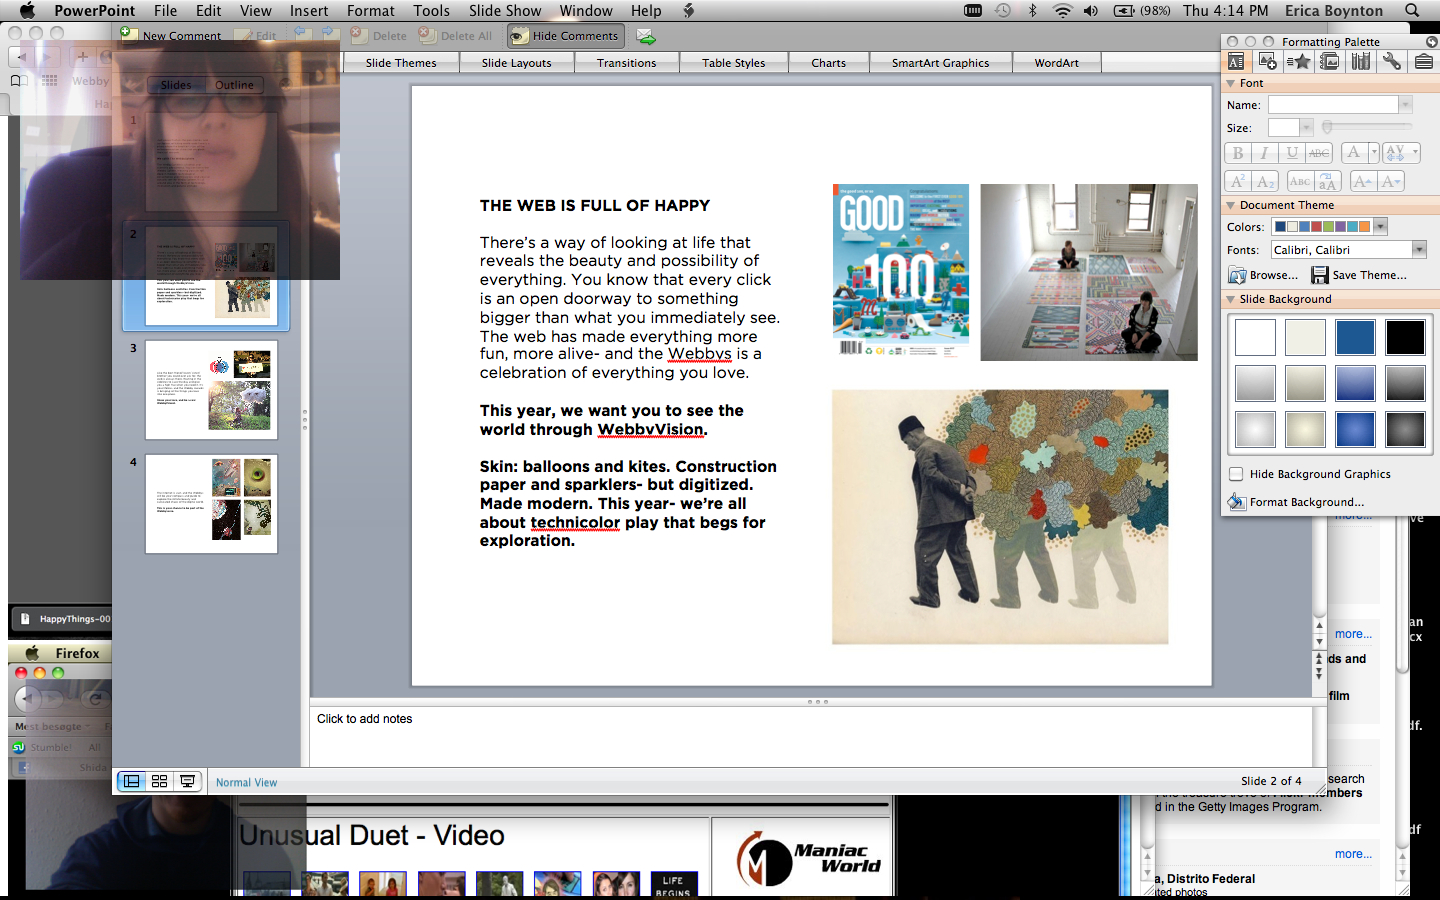Click Save Theme floppy disk icon
Screen dimensions: 1440x900
(1320, 275)
